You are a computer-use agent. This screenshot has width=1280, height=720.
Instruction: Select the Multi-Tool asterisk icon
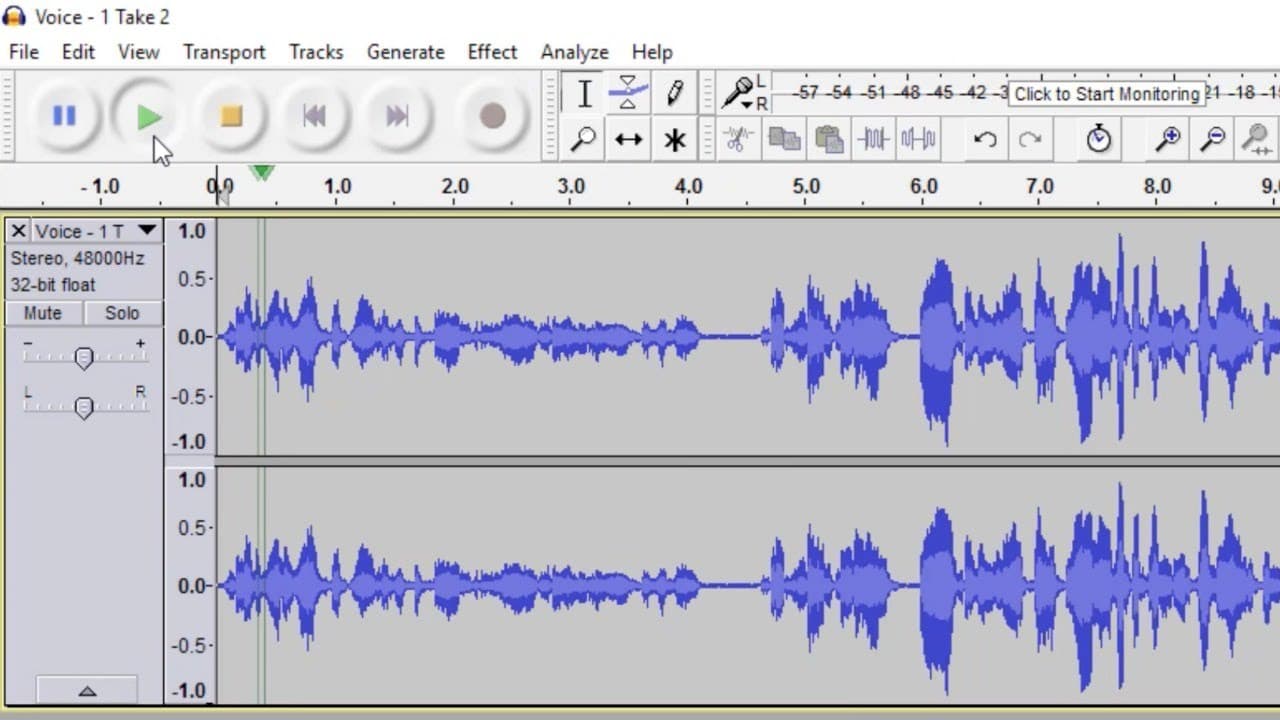click(x=674, y=139)
